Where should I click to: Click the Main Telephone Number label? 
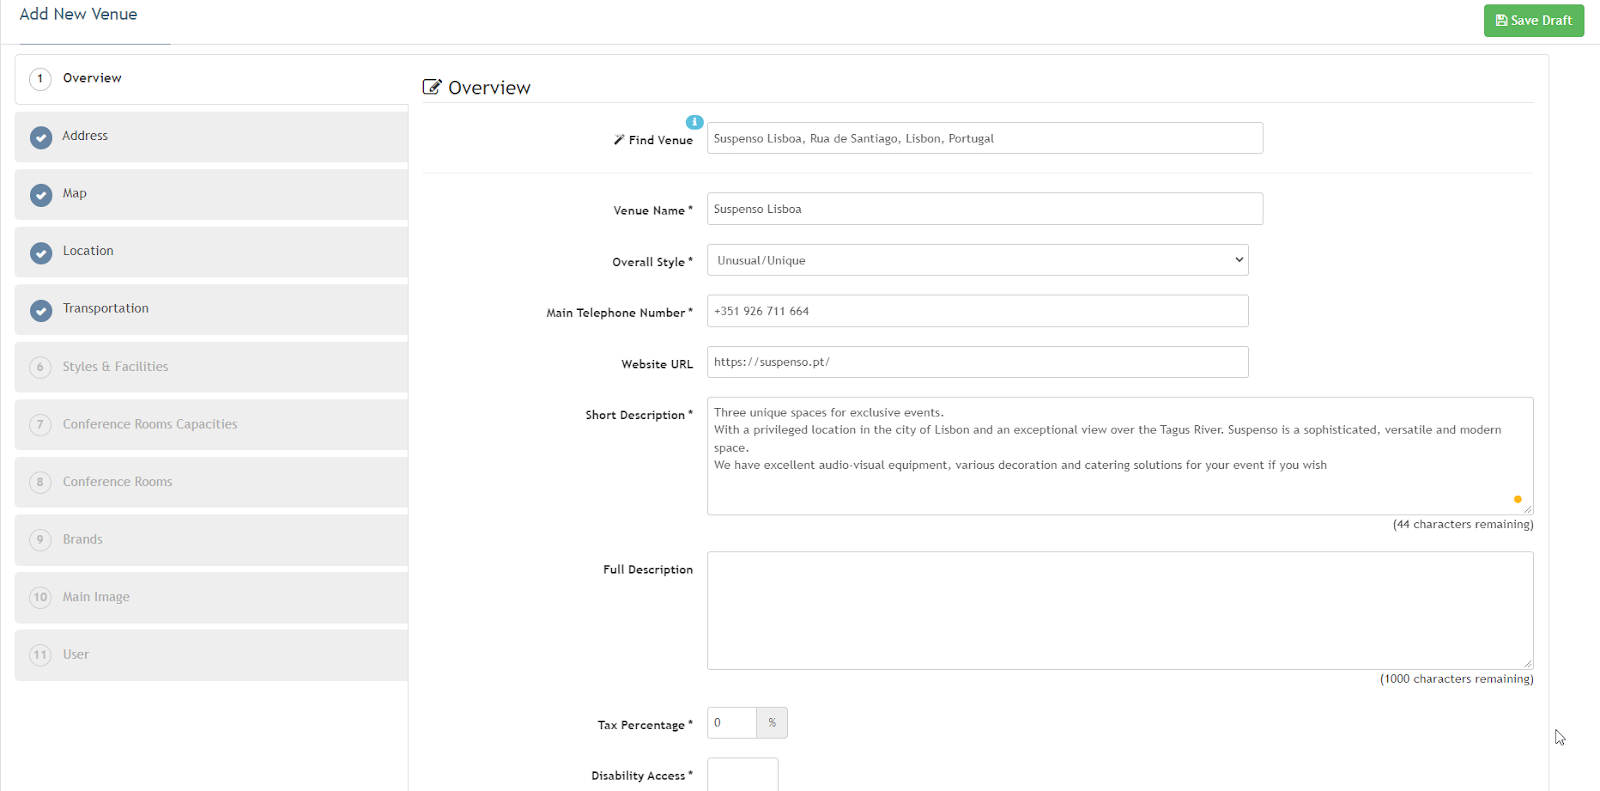[x=620, y=313]
